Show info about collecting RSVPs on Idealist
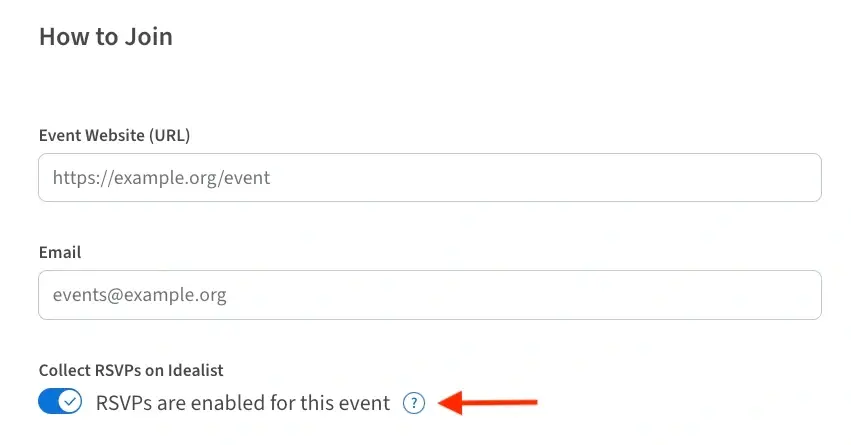This screenshot has height=445, width=851. [x=414, y=403]
